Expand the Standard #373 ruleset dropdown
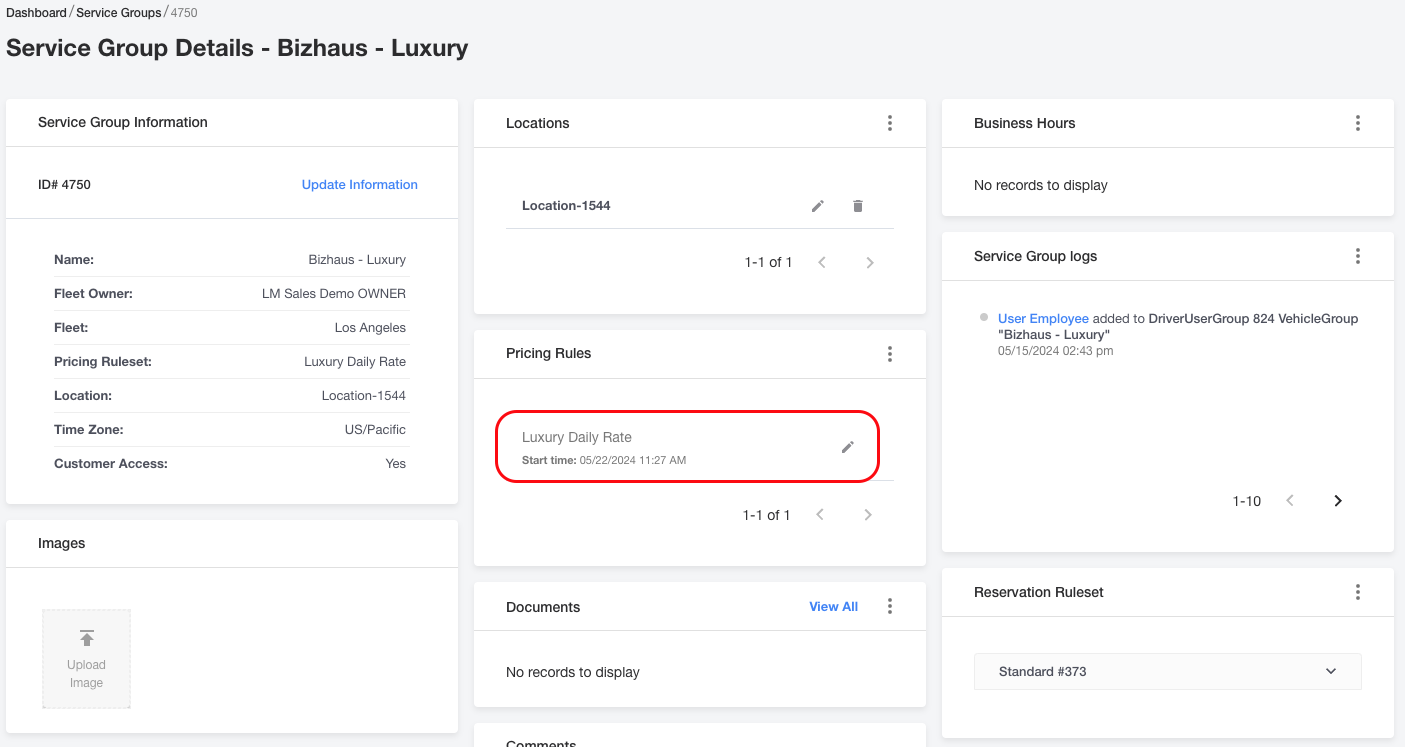Viewport: 1405px width, 747px height. (1168, 672)
